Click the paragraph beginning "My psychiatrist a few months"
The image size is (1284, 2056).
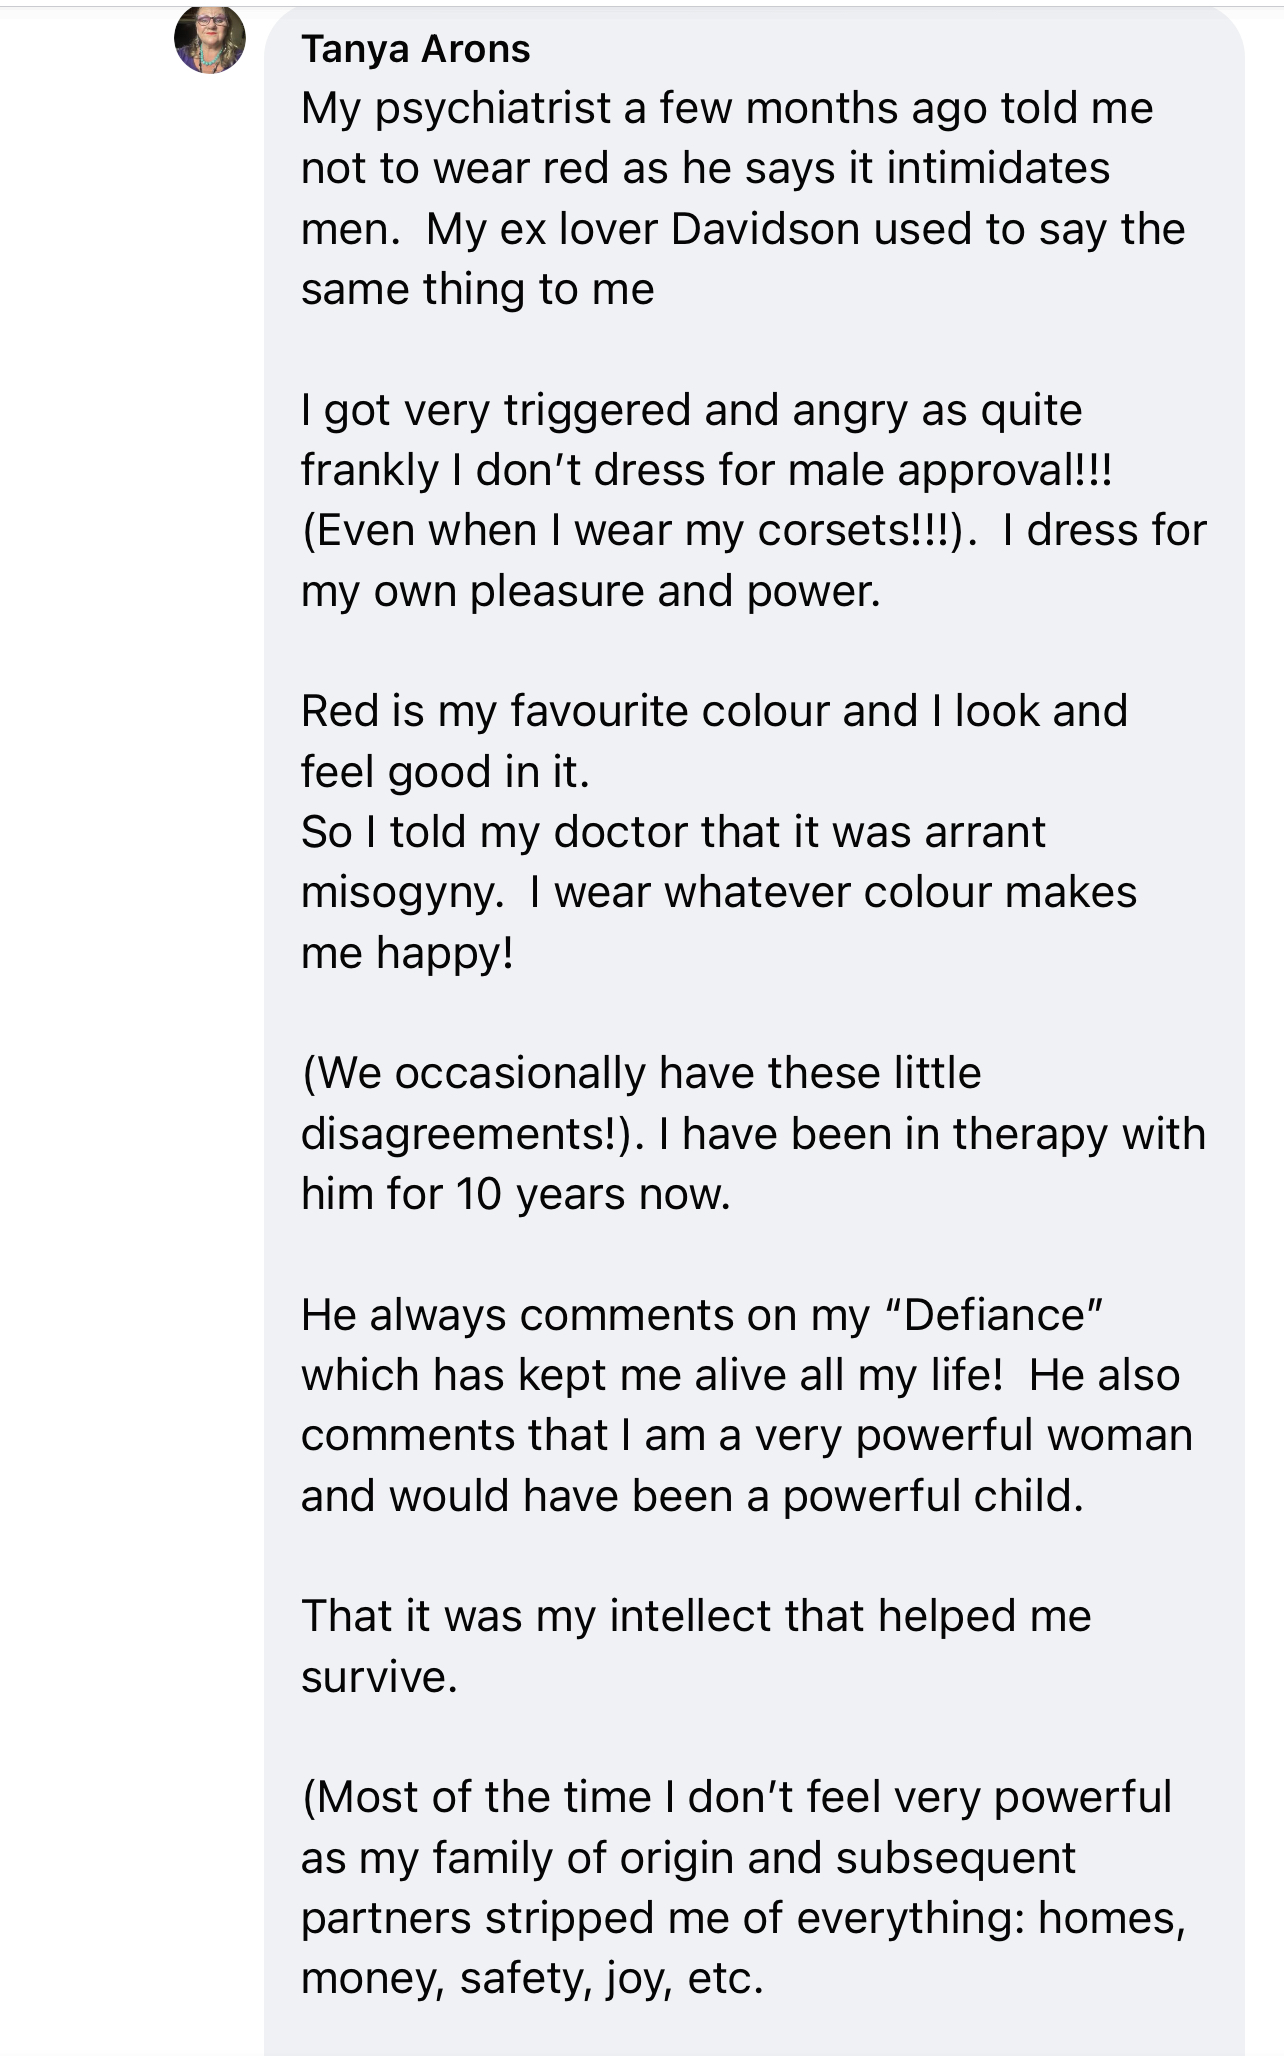tap(743, 199)
